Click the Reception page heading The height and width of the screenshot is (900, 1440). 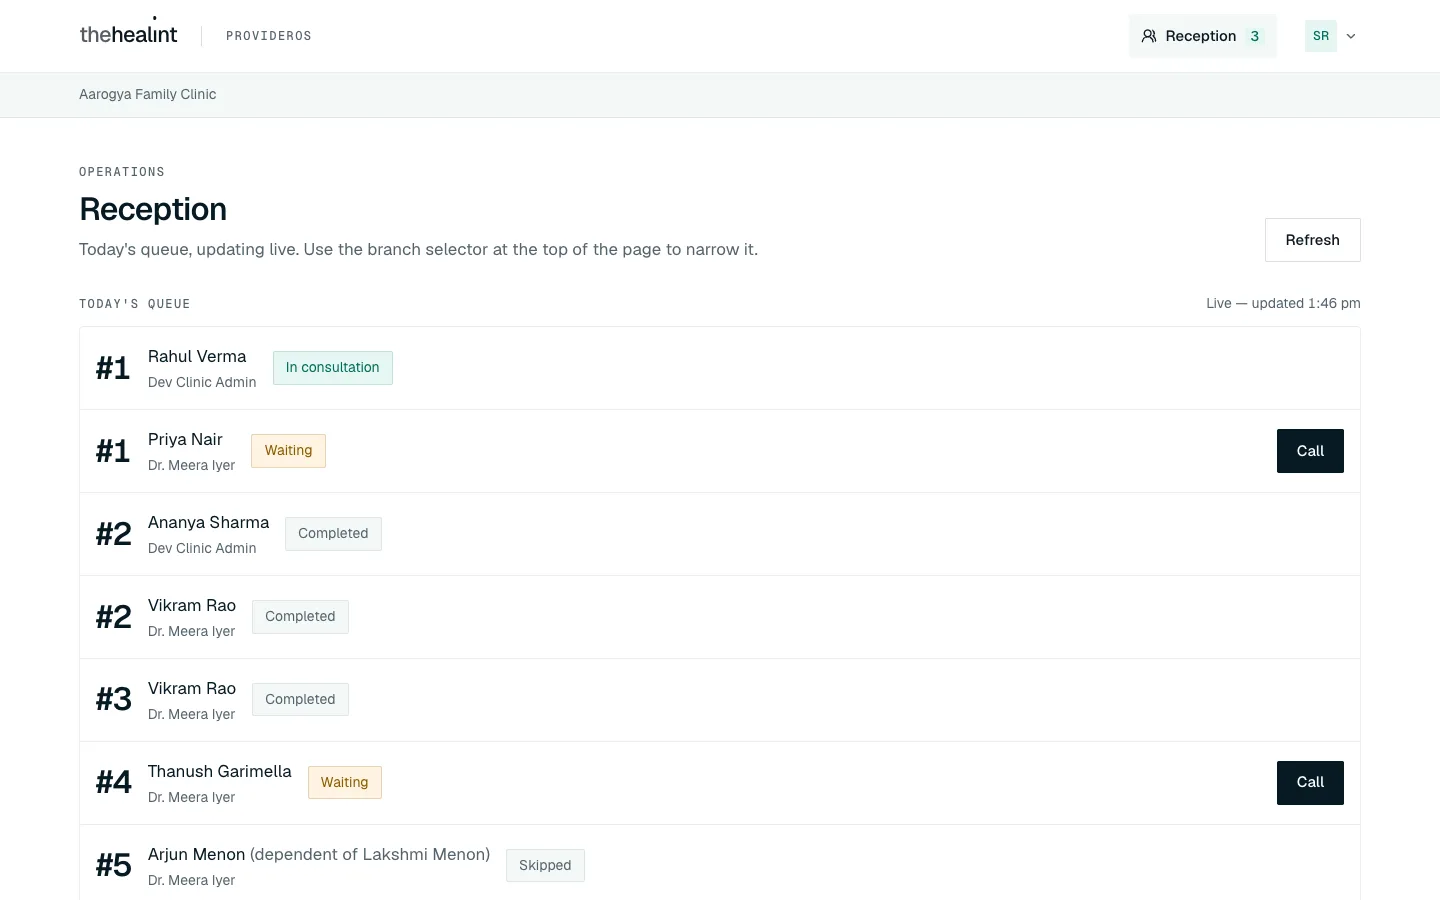point(153,209)
